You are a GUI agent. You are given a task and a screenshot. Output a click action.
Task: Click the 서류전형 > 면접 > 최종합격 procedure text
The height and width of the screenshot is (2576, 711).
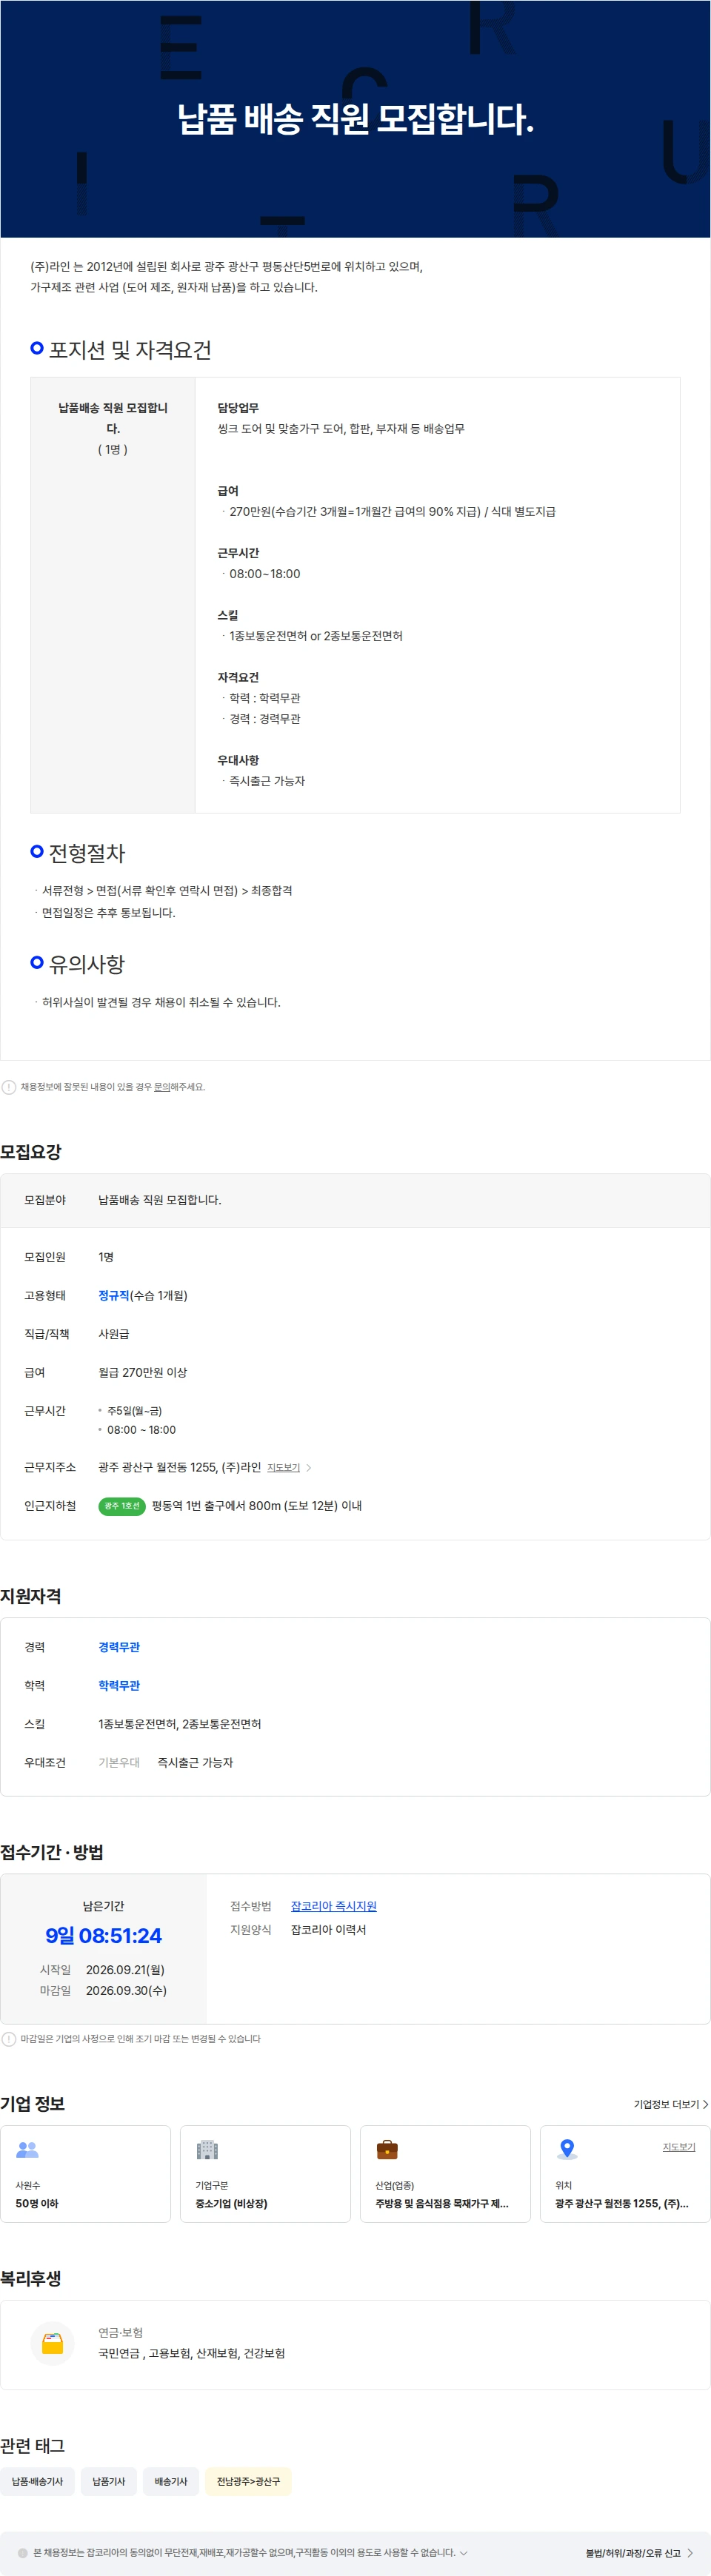pos(167,890)
